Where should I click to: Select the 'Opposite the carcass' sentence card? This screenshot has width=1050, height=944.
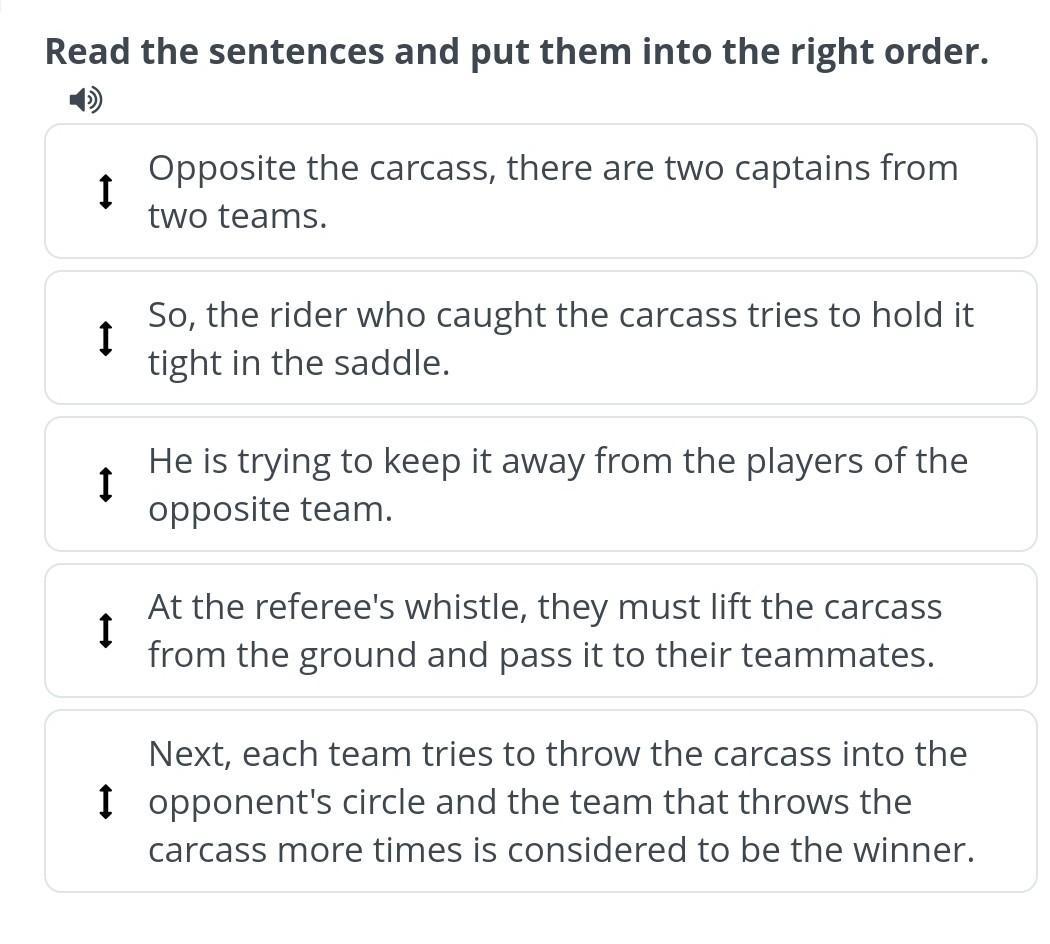540,191
